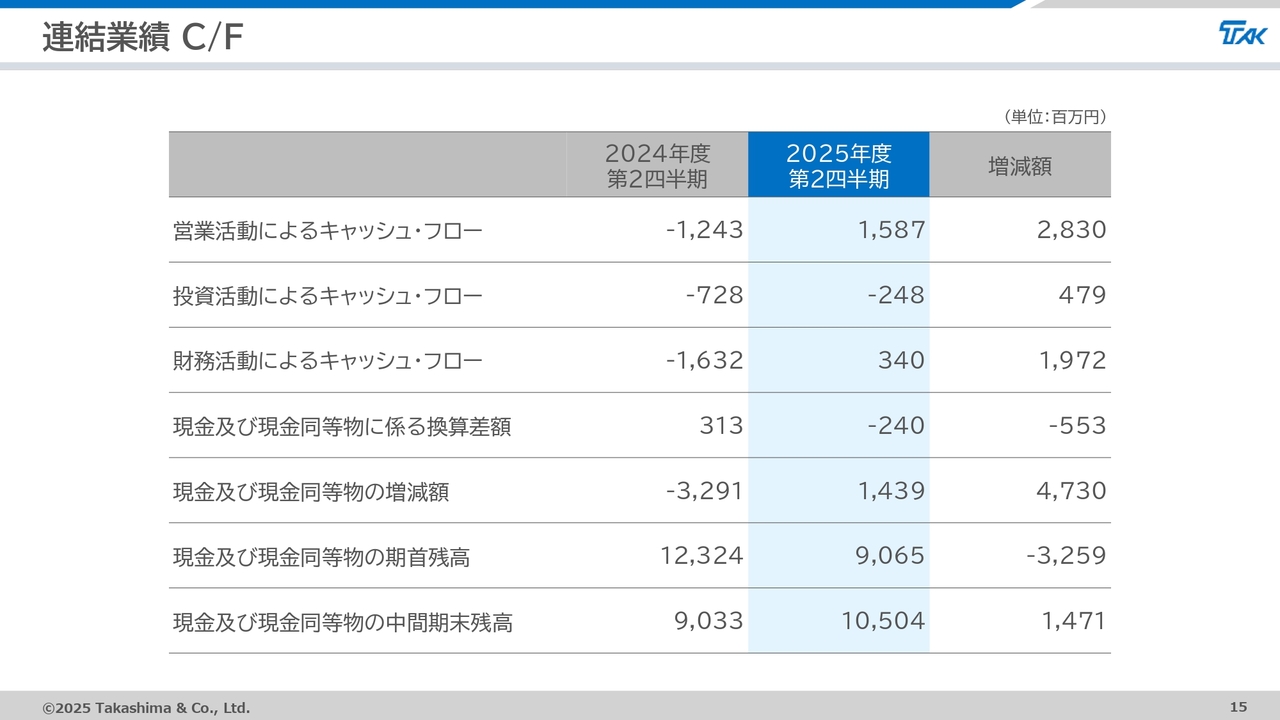This screenshot has width=1280, height=720.
Task: Select the 現金及び現金同等物に係る換算差額 row label
Action: pos(342,427)
